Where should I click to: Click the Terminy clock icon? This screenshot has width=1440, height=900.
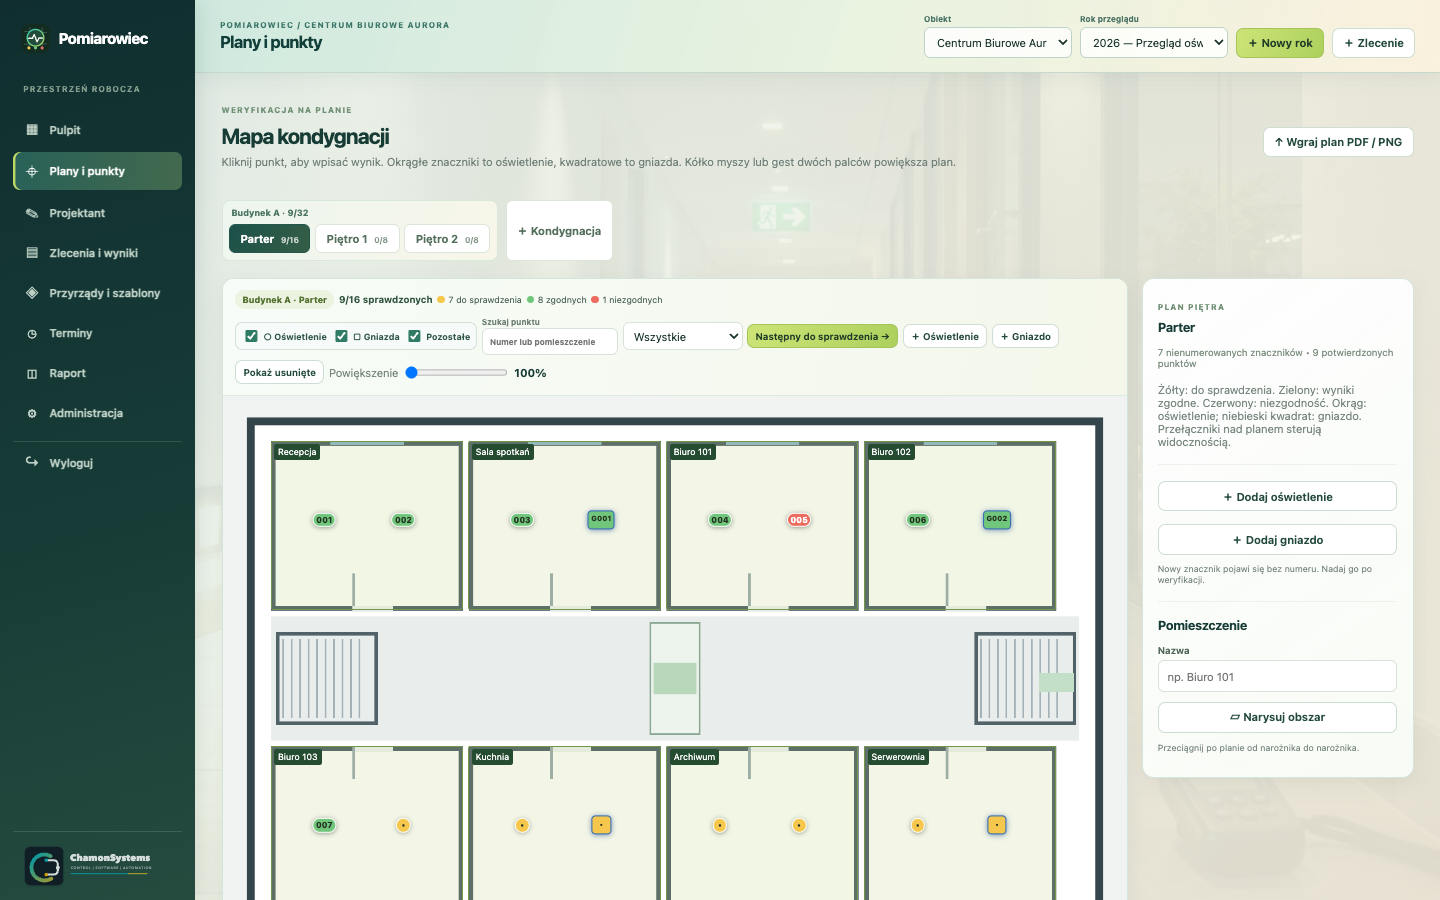point(32,333)
